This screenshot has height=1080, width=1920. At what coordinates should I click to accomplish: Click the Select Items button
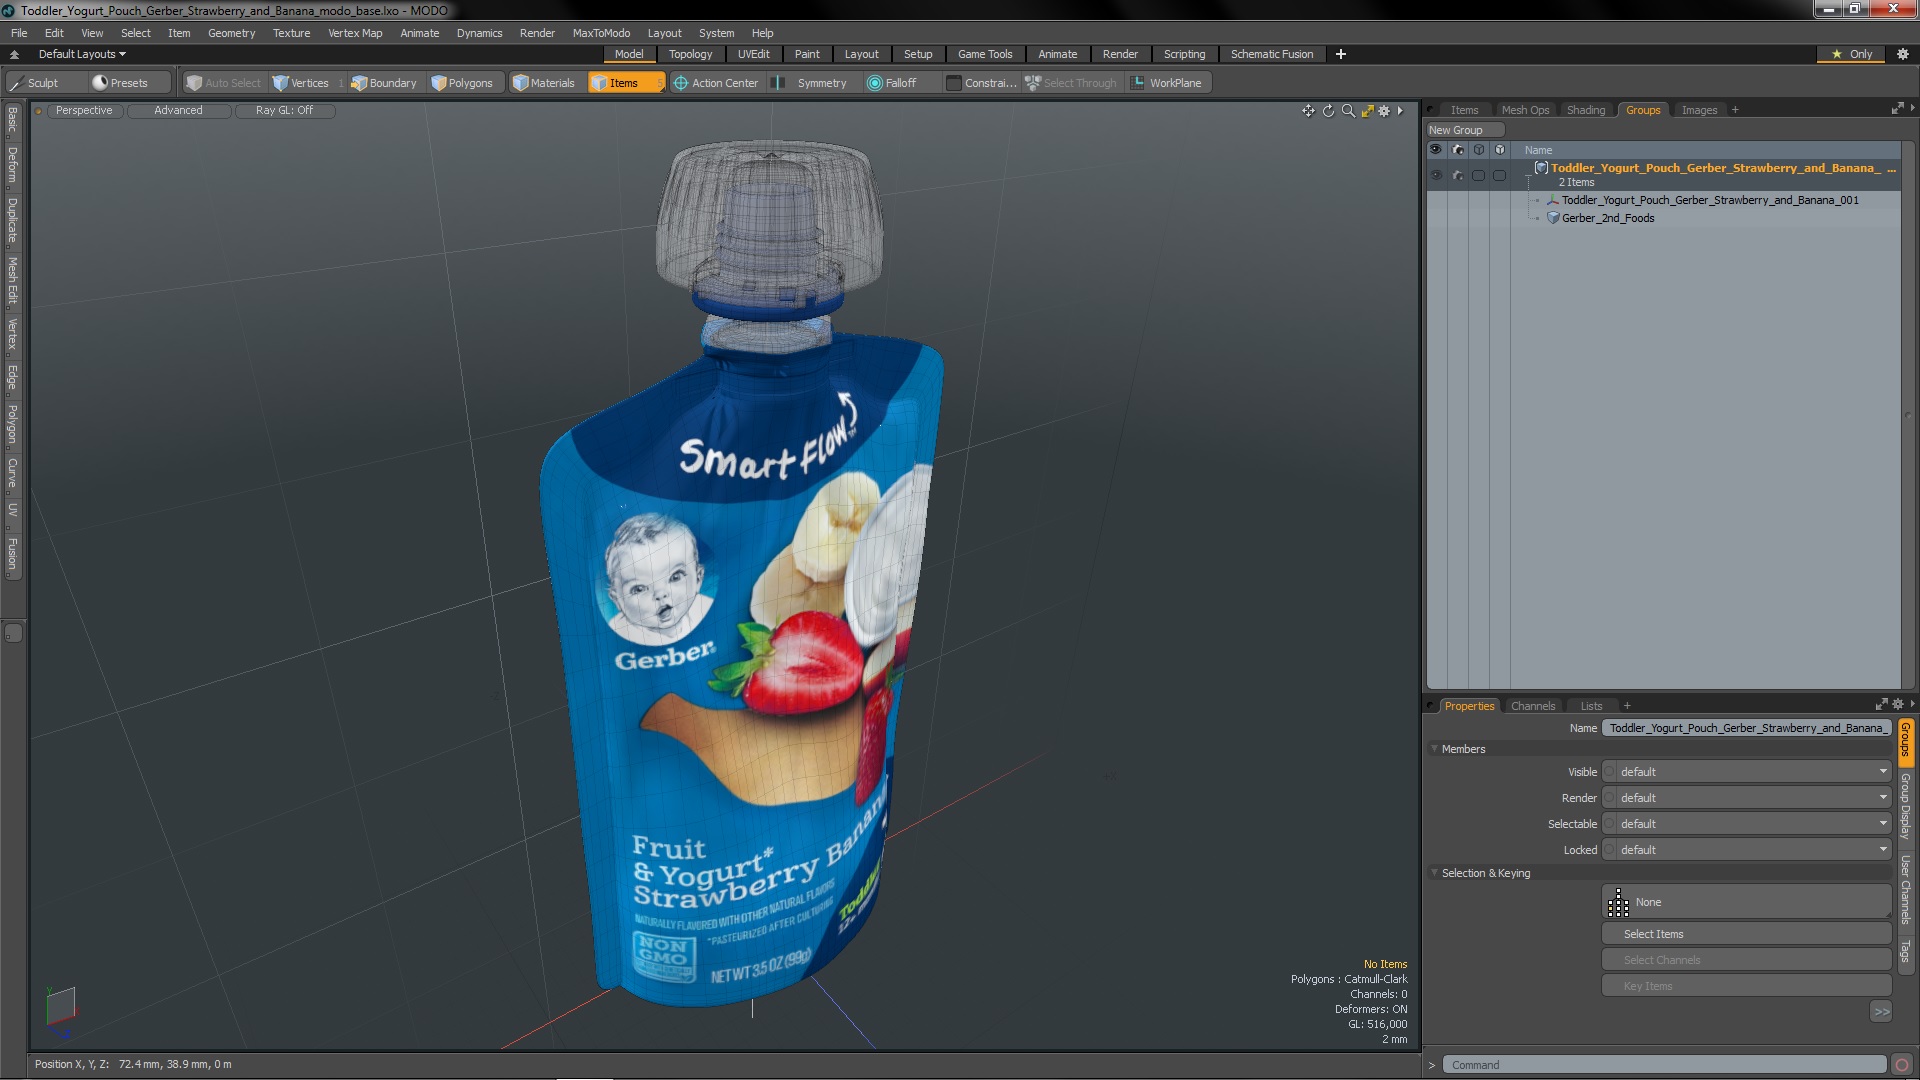tap(1746, 934)
